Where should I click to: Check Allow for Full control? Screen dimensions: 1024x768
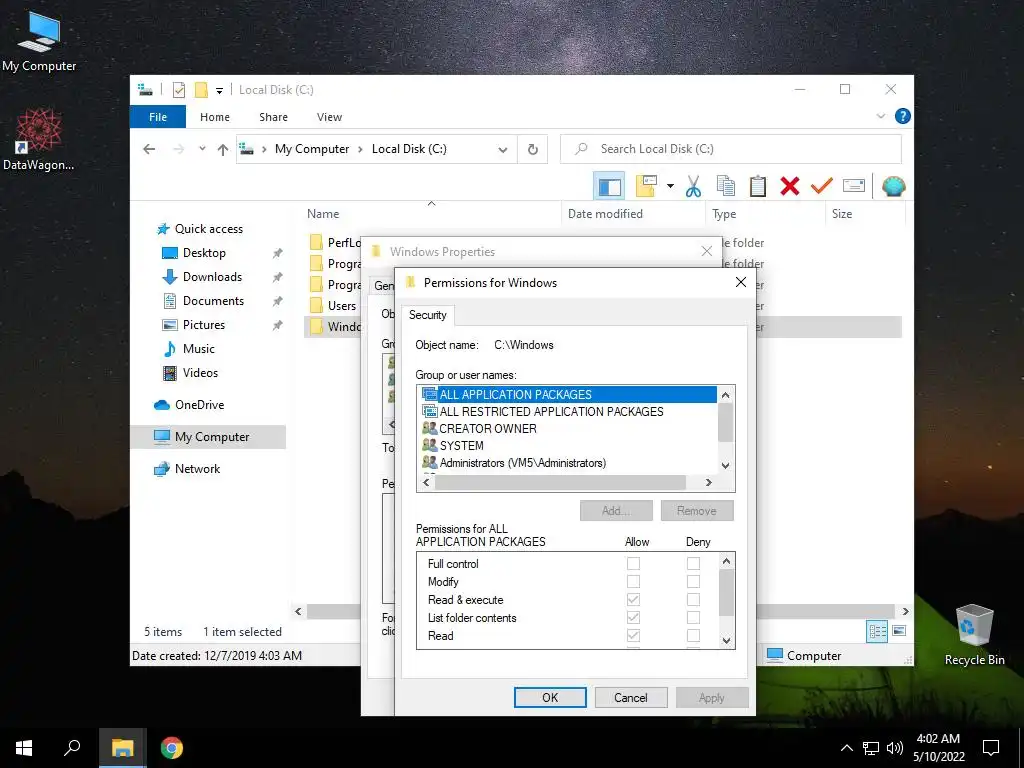coord(633,563)
